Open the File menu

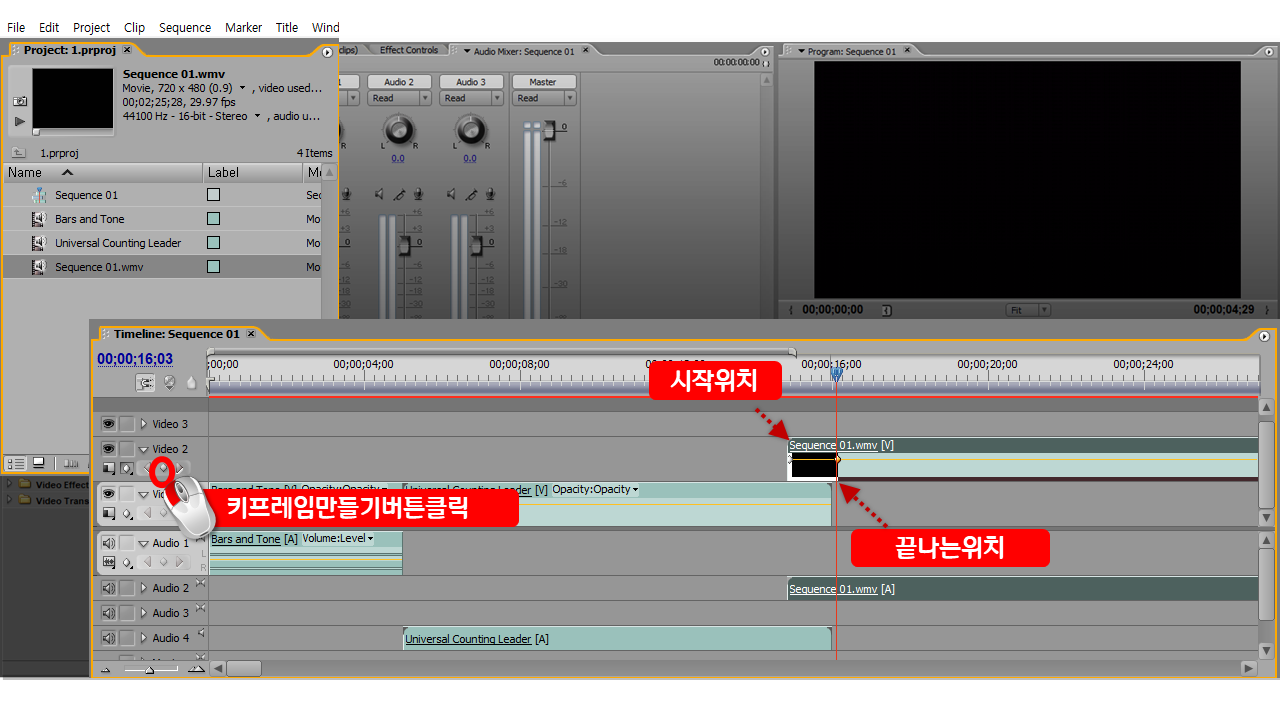click(x=16, y=27)
